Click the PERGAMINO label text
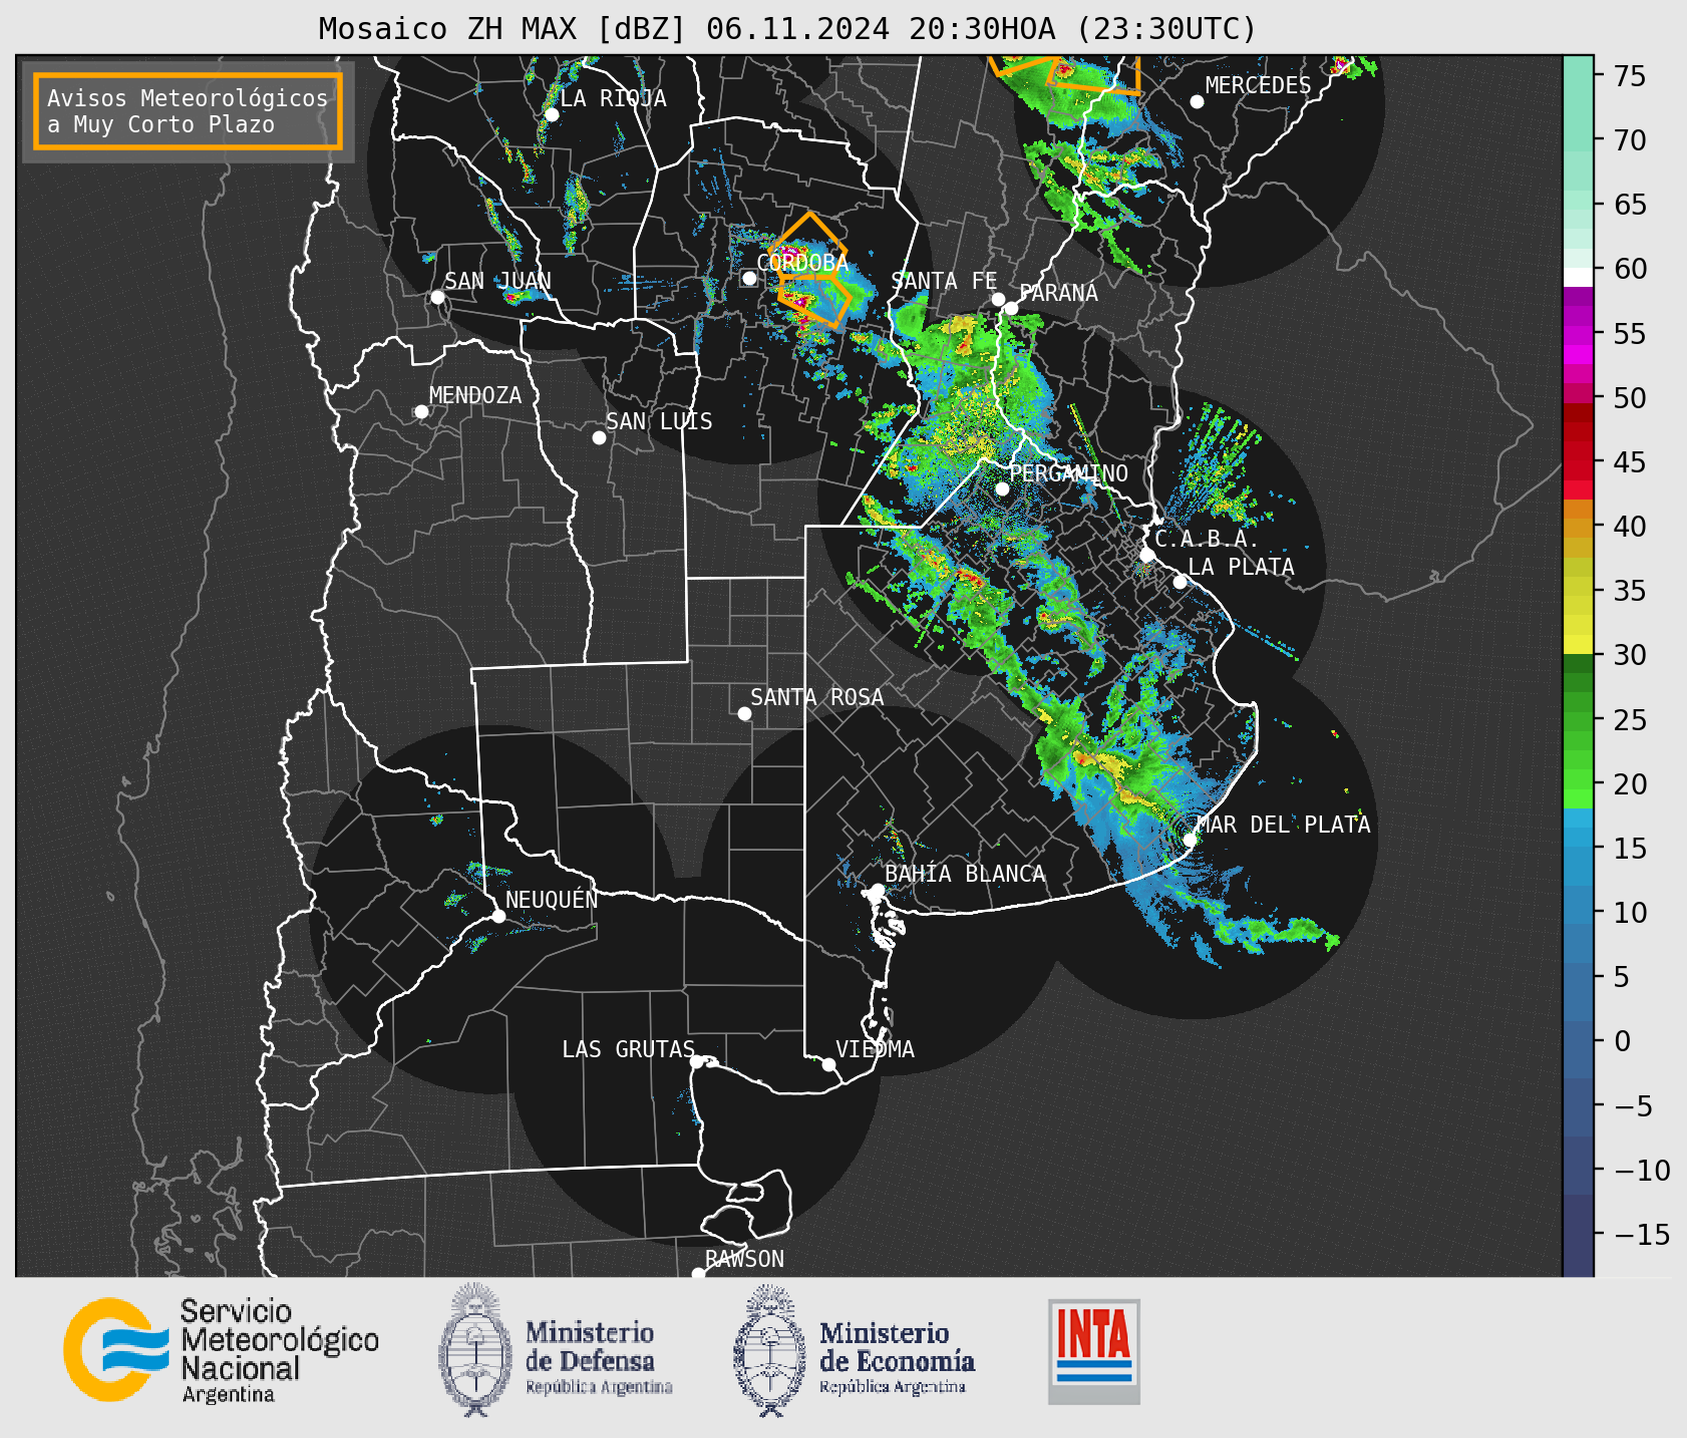 pyautogui.click(x=1068, y=473)
